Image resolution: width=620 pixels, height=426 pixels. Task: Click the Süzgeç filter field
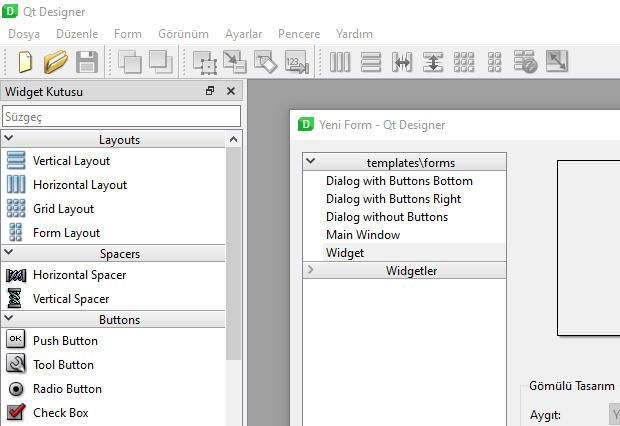(x=121, y=117)
